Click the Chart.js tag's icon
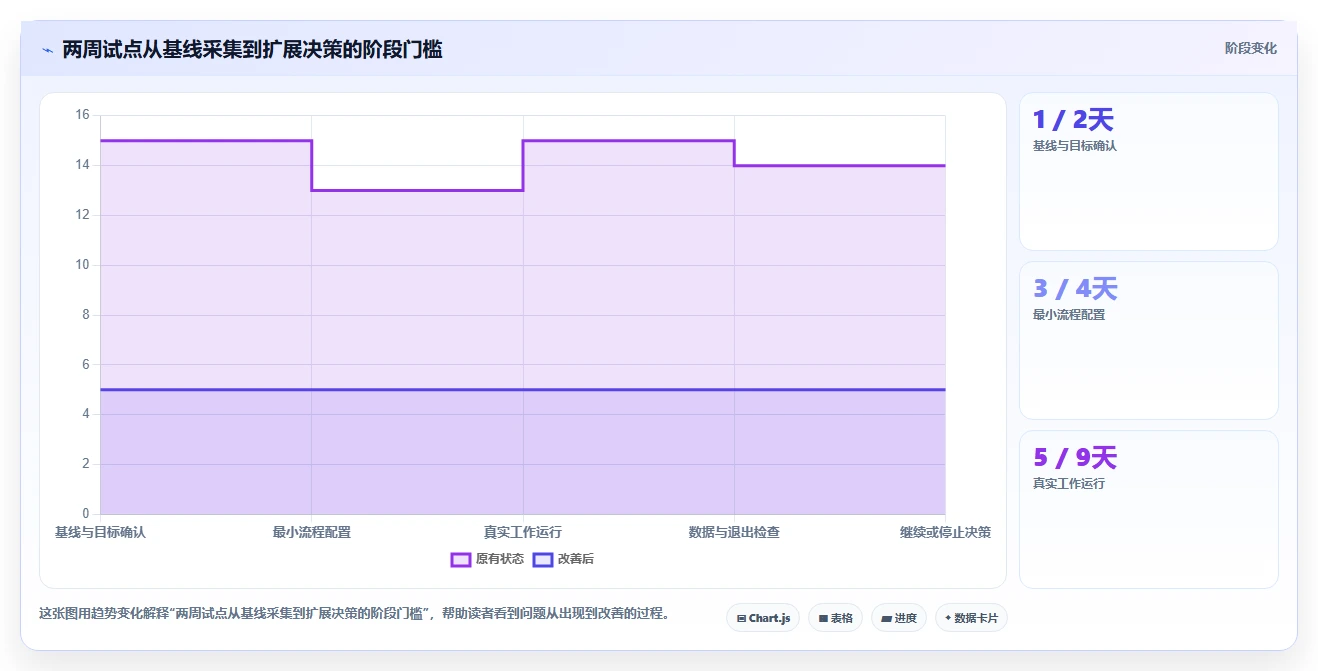 [741, 618]
